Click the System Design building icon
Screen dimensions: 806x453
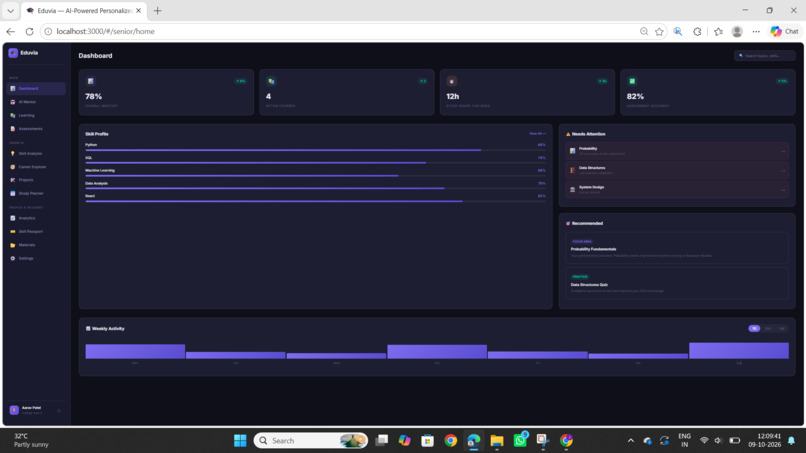pos(573,189)
